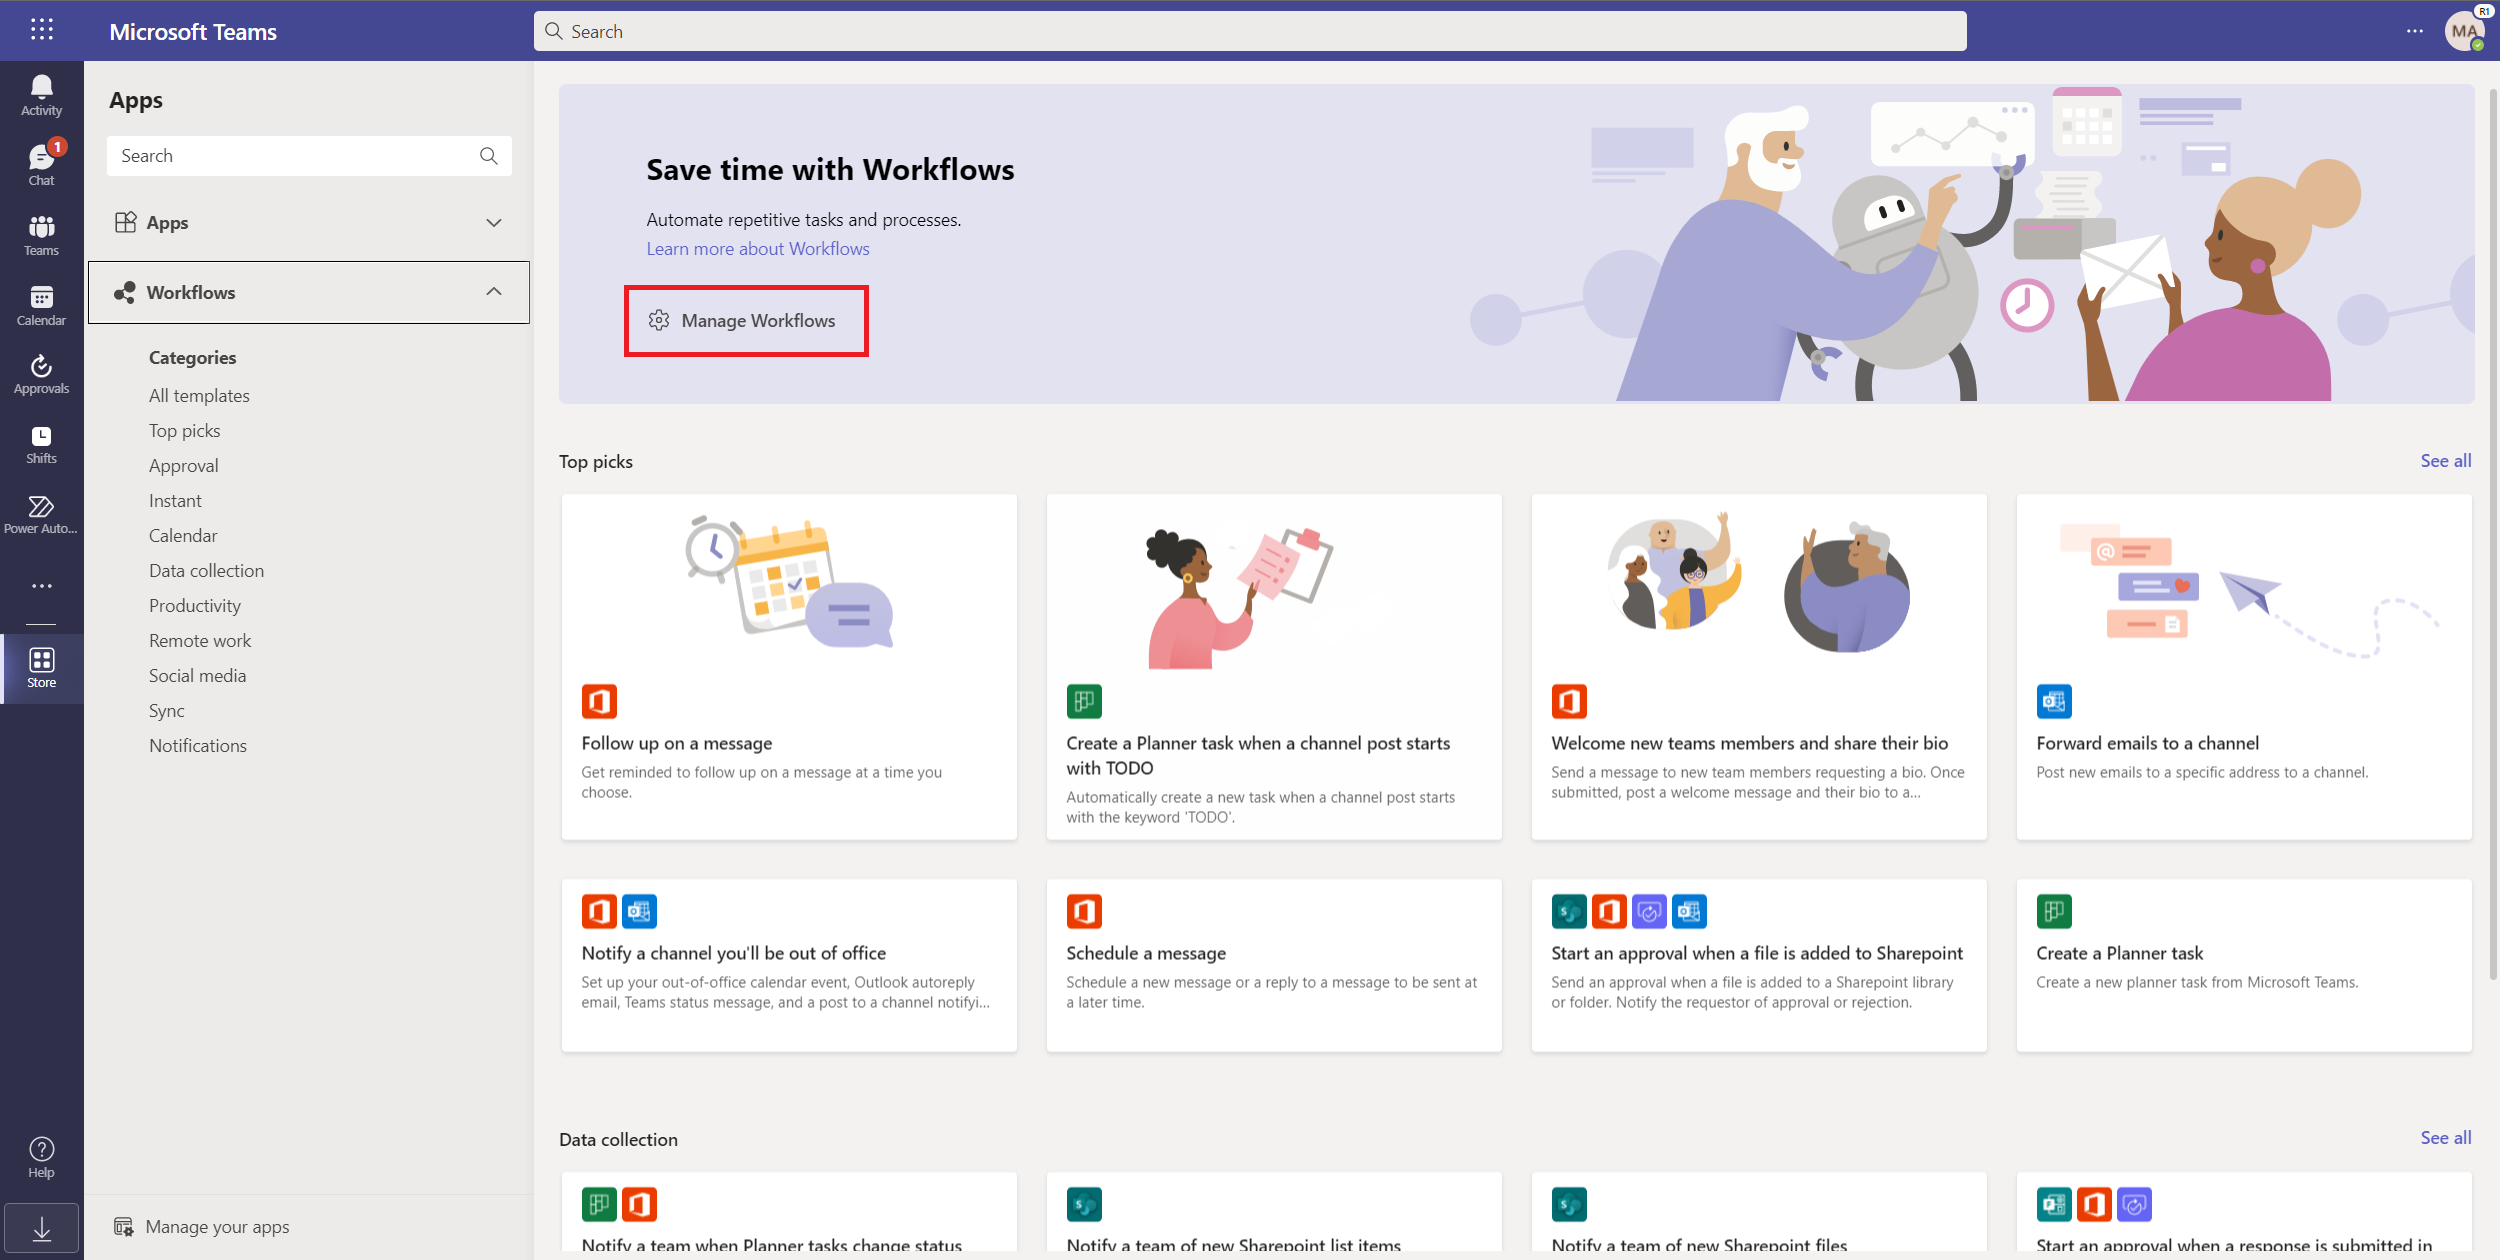
Task: Click Learn more about Workflows link
Action: tap(757, 248)
